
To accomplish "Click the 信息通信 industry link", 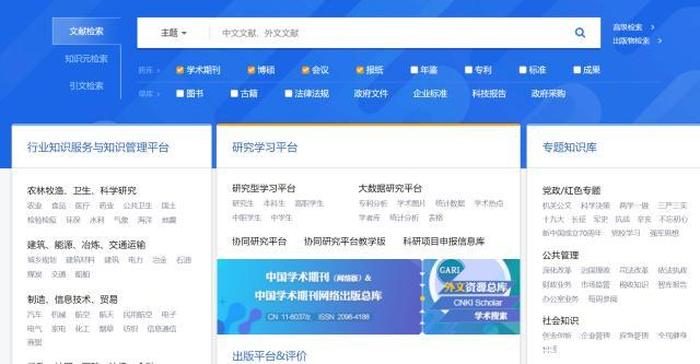I will tap(162, 328).
